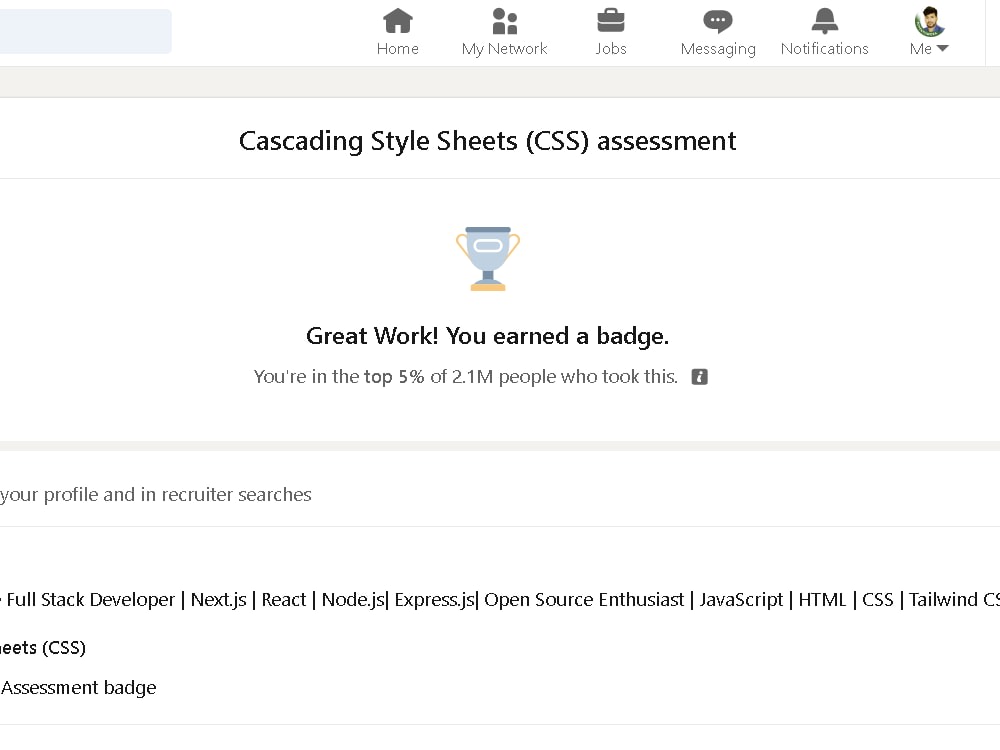1000x750 pixels.
Task: Click the info icon beside top 5%
Action: click(699, 377)
